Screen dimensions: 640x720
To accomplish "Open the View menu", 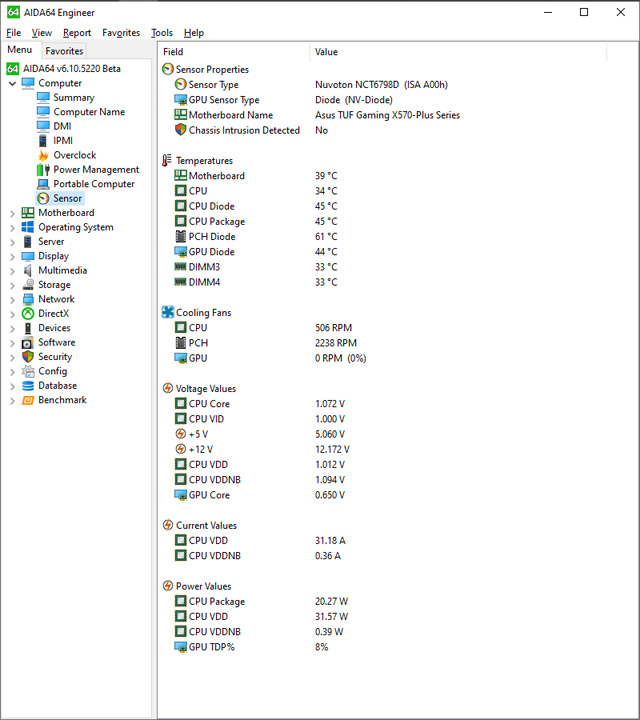I will coord(42,33).
